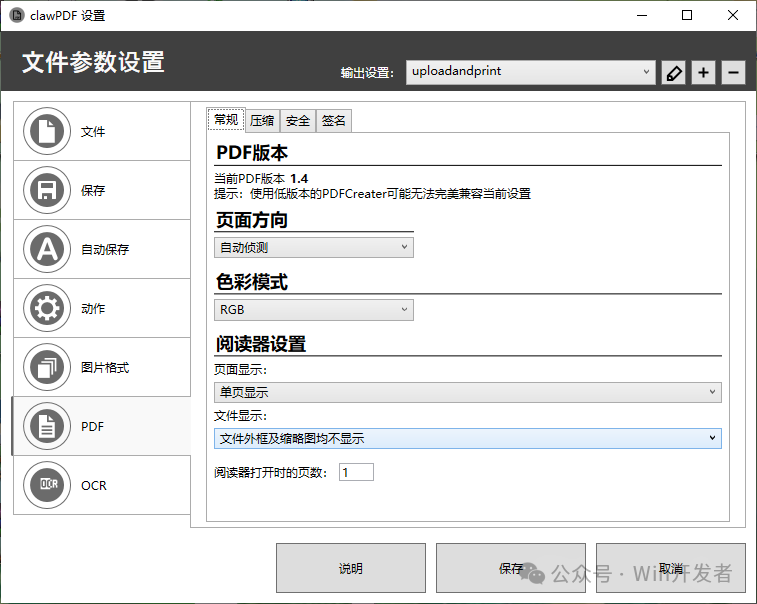Click the 动作 gear icon

click(46, 308)
